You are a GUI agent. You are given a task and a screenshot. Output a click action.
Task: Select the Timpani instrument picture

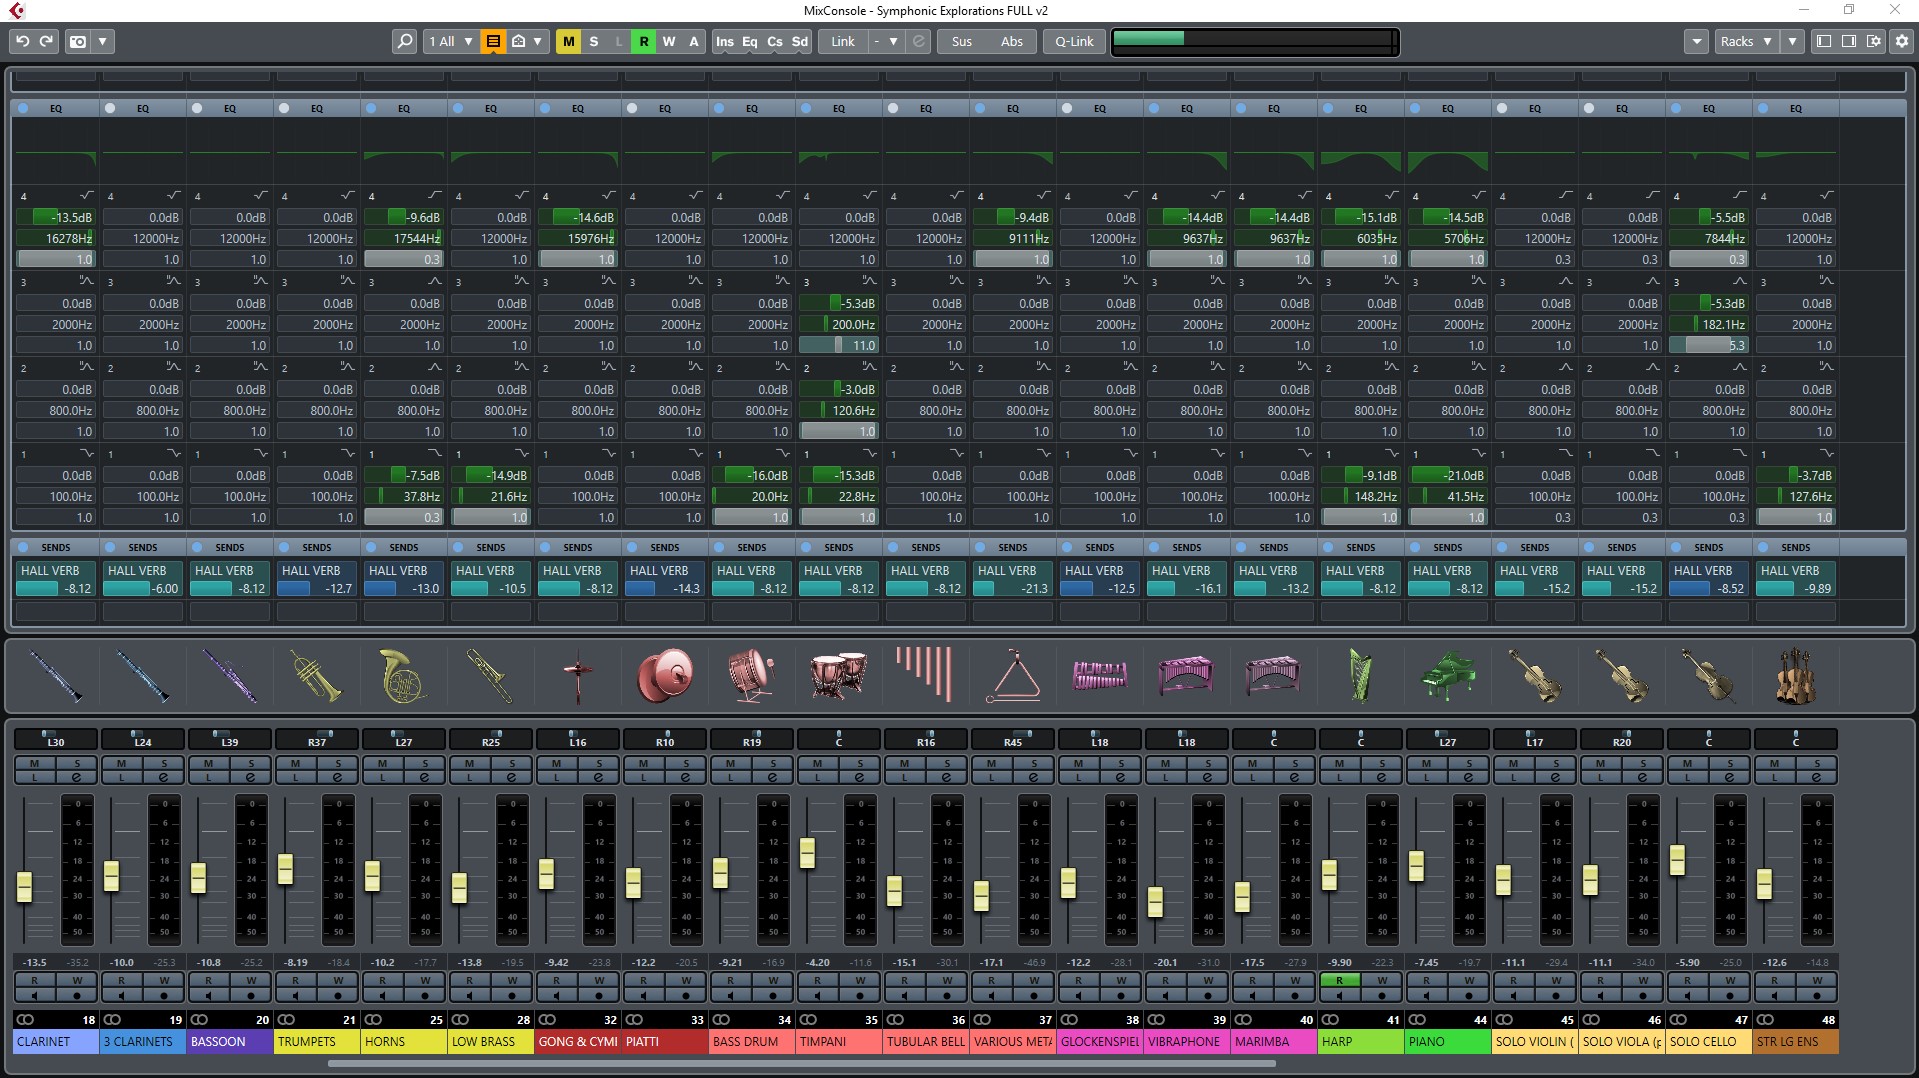[x=838, y=675]
